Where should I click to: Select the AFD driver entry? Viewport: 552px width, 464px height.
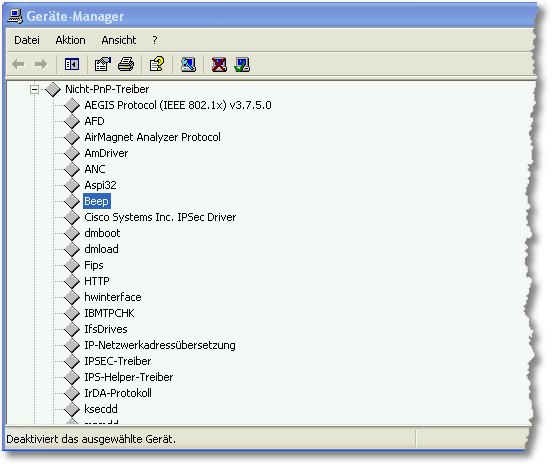click(94, 121)
